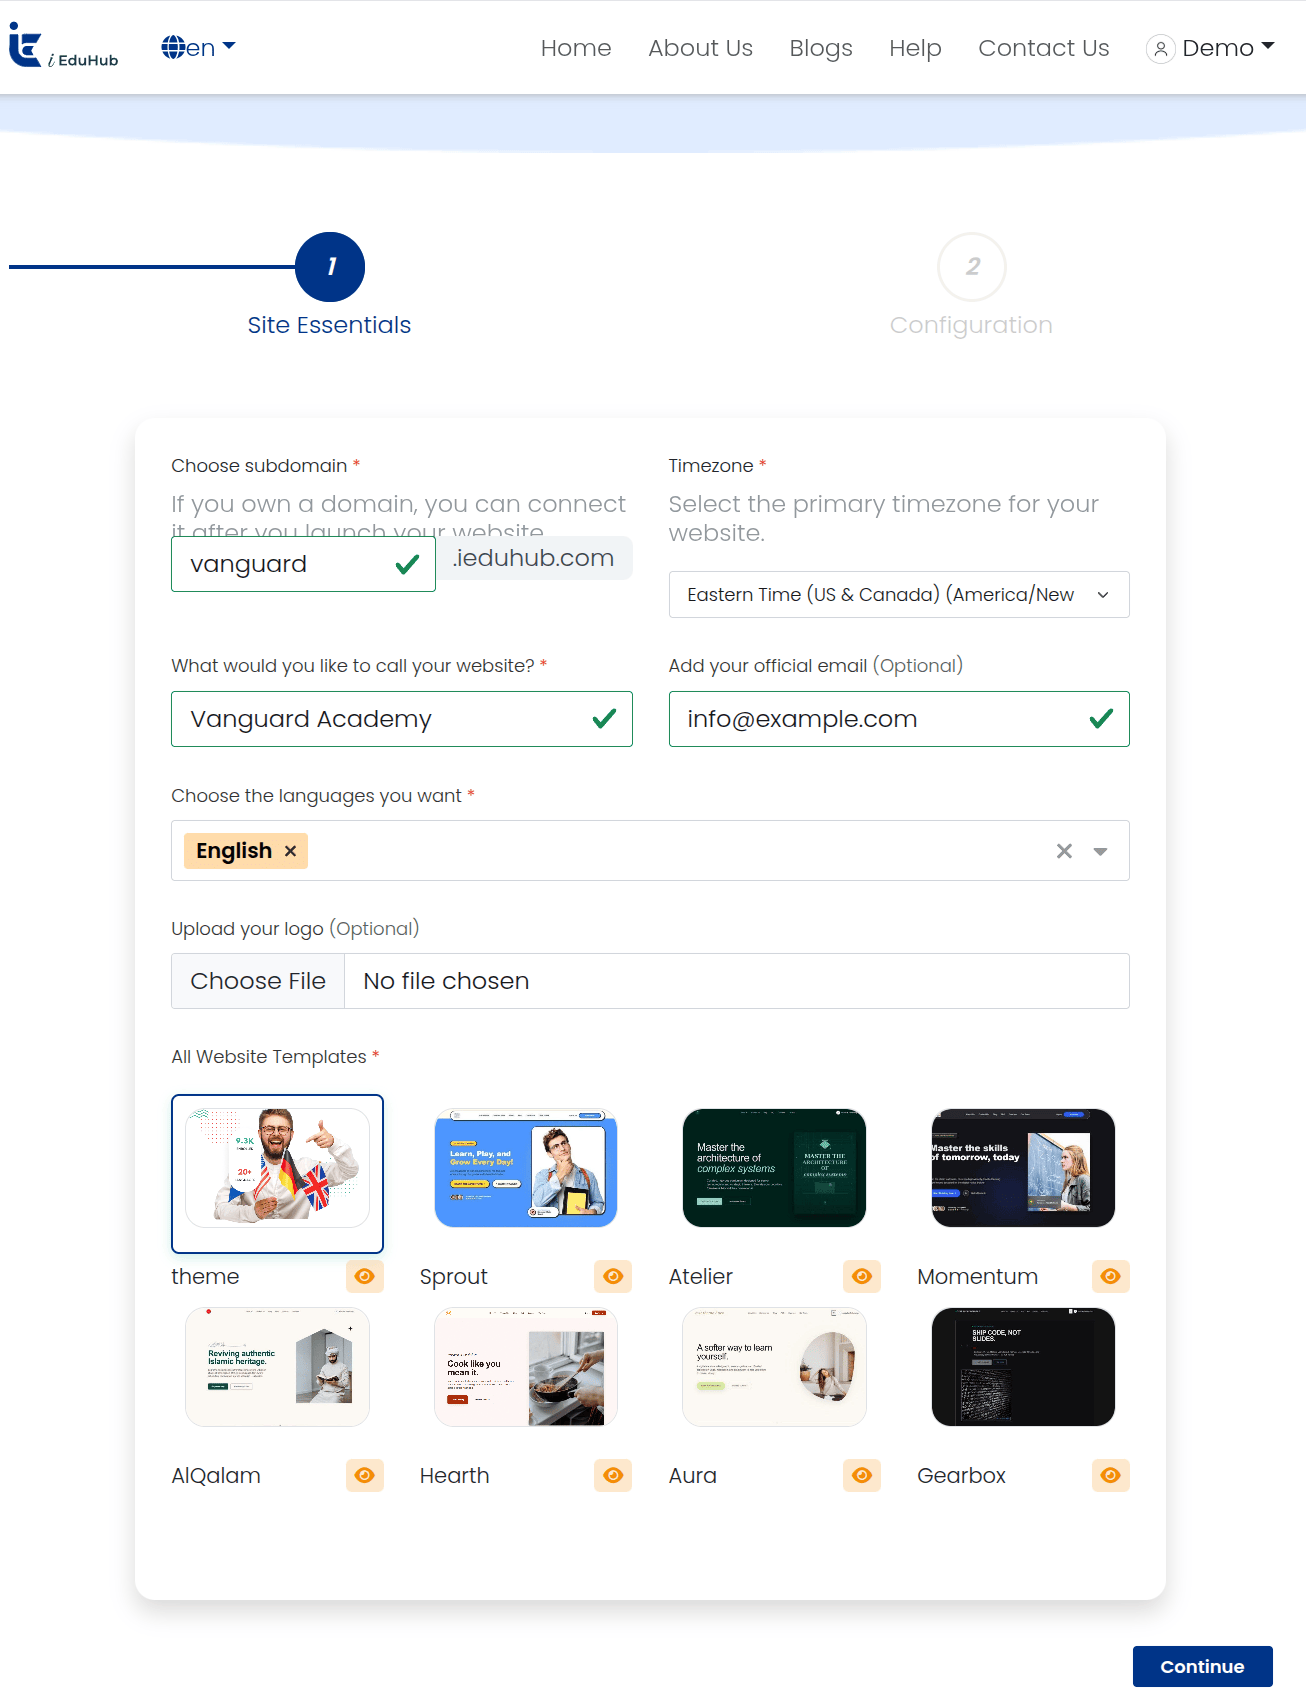The width and height of the screenshot is (1306, 1696).
Task: Go to the About Us page
Action: click(700, 48)
